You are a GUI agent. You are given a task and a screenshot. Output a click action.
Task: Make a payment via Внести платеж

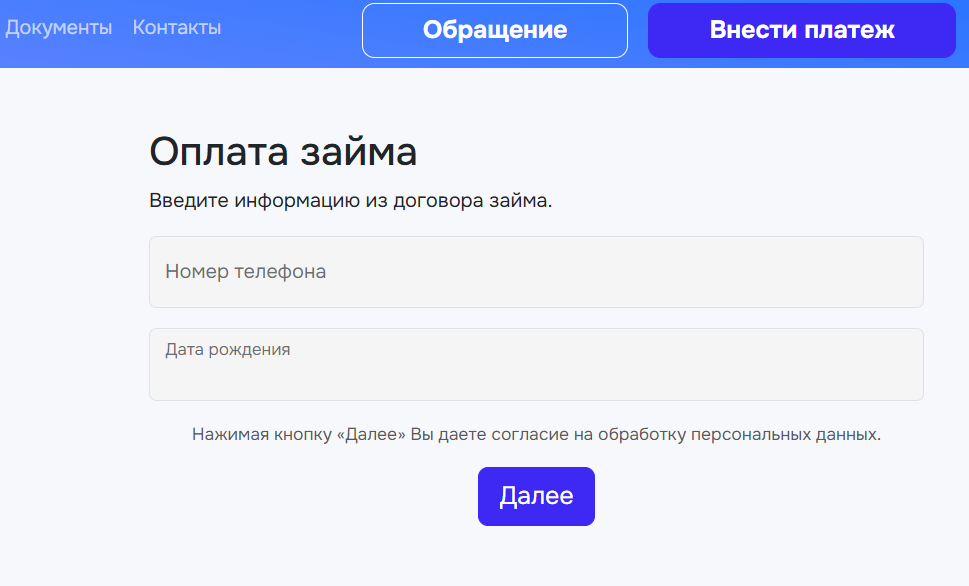point(802,30)
